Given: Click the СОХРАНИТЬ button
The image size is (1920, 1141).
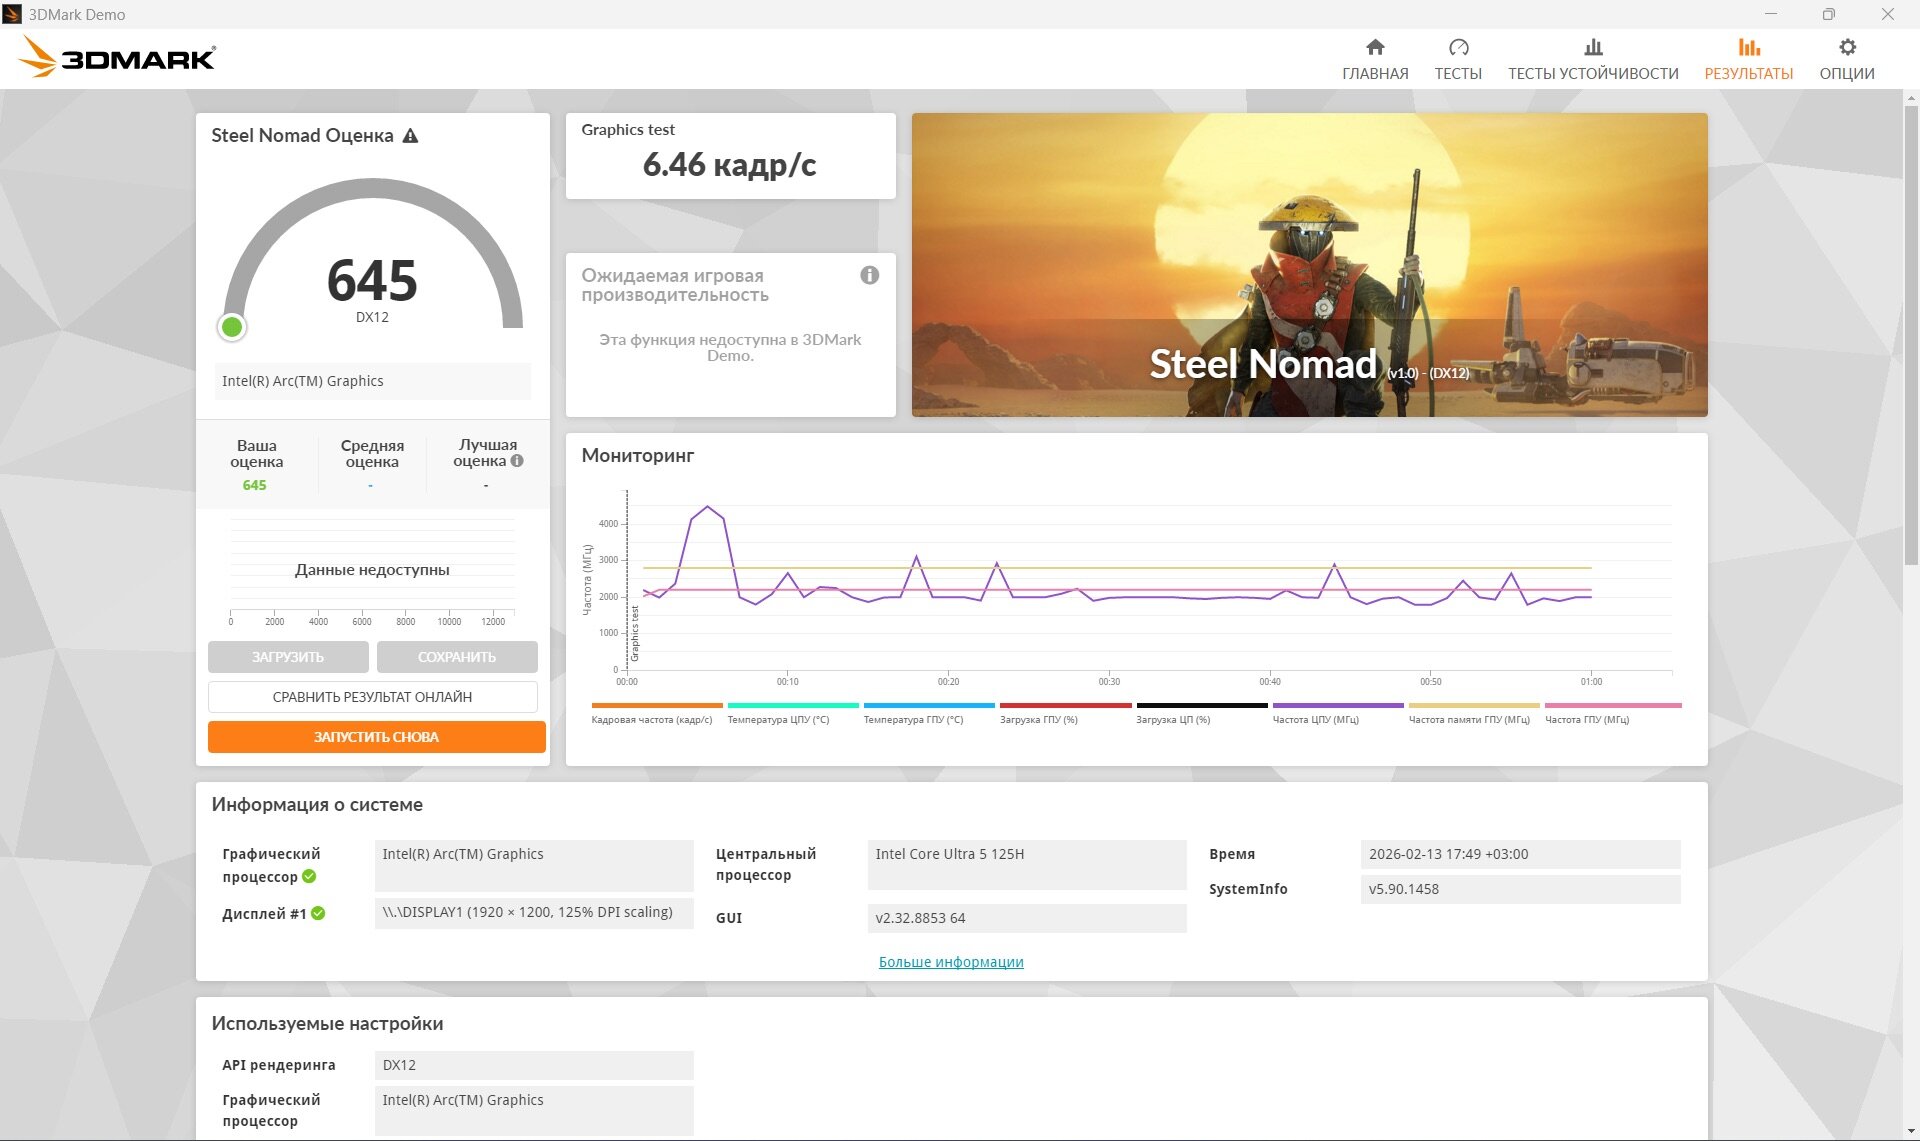Looking at the screenshot, I should tap(457, 657).
